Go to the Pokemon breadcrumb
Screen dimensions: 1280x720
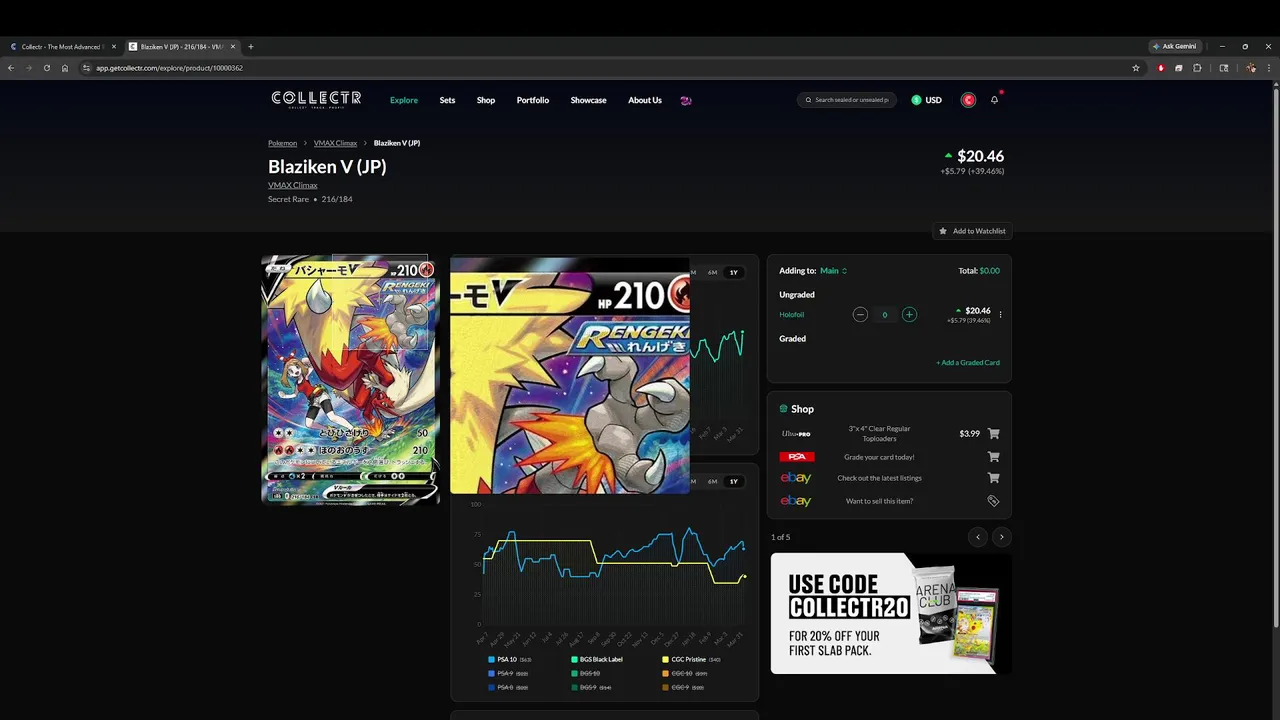pos(282,143)
